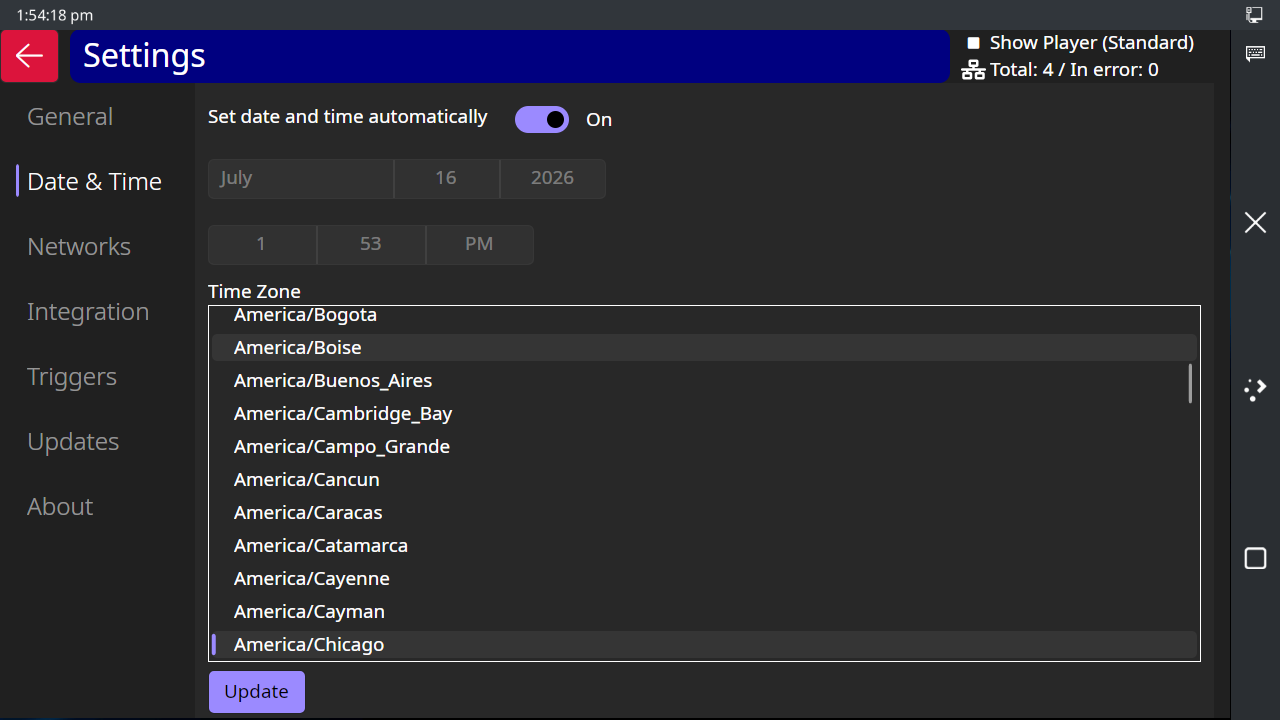Open the Updates settings section
1280x720 pixels.
pyautogui.click(x=73, y=441)
